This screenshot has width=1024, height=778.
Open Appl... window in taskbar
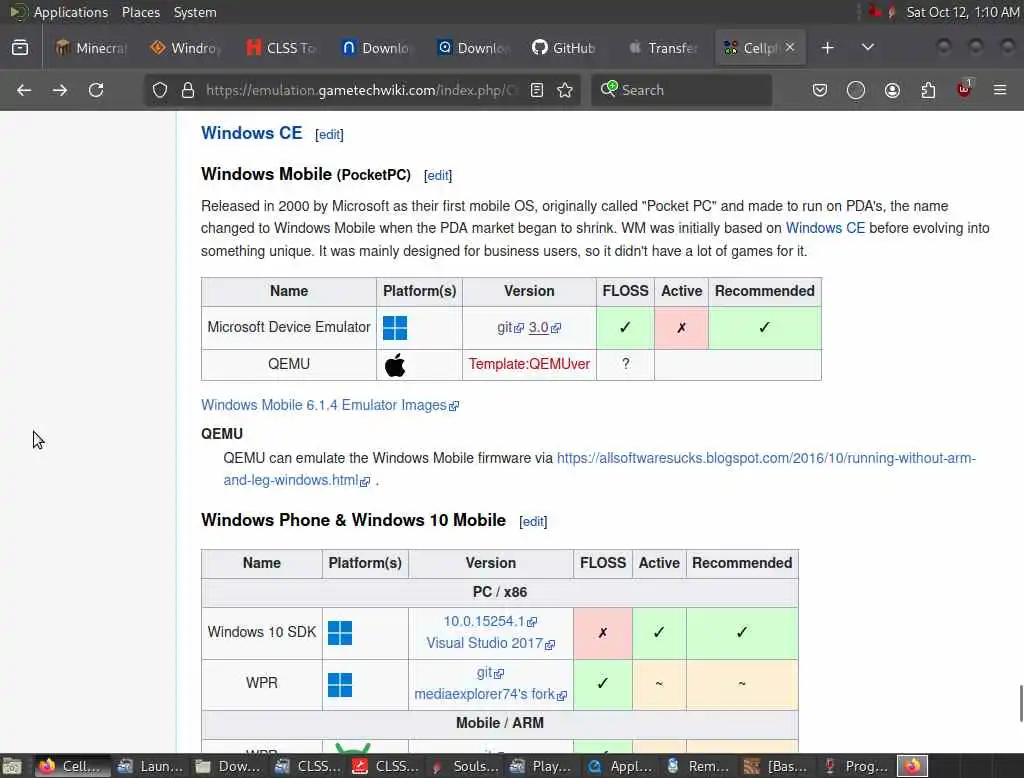coord(620,766)
